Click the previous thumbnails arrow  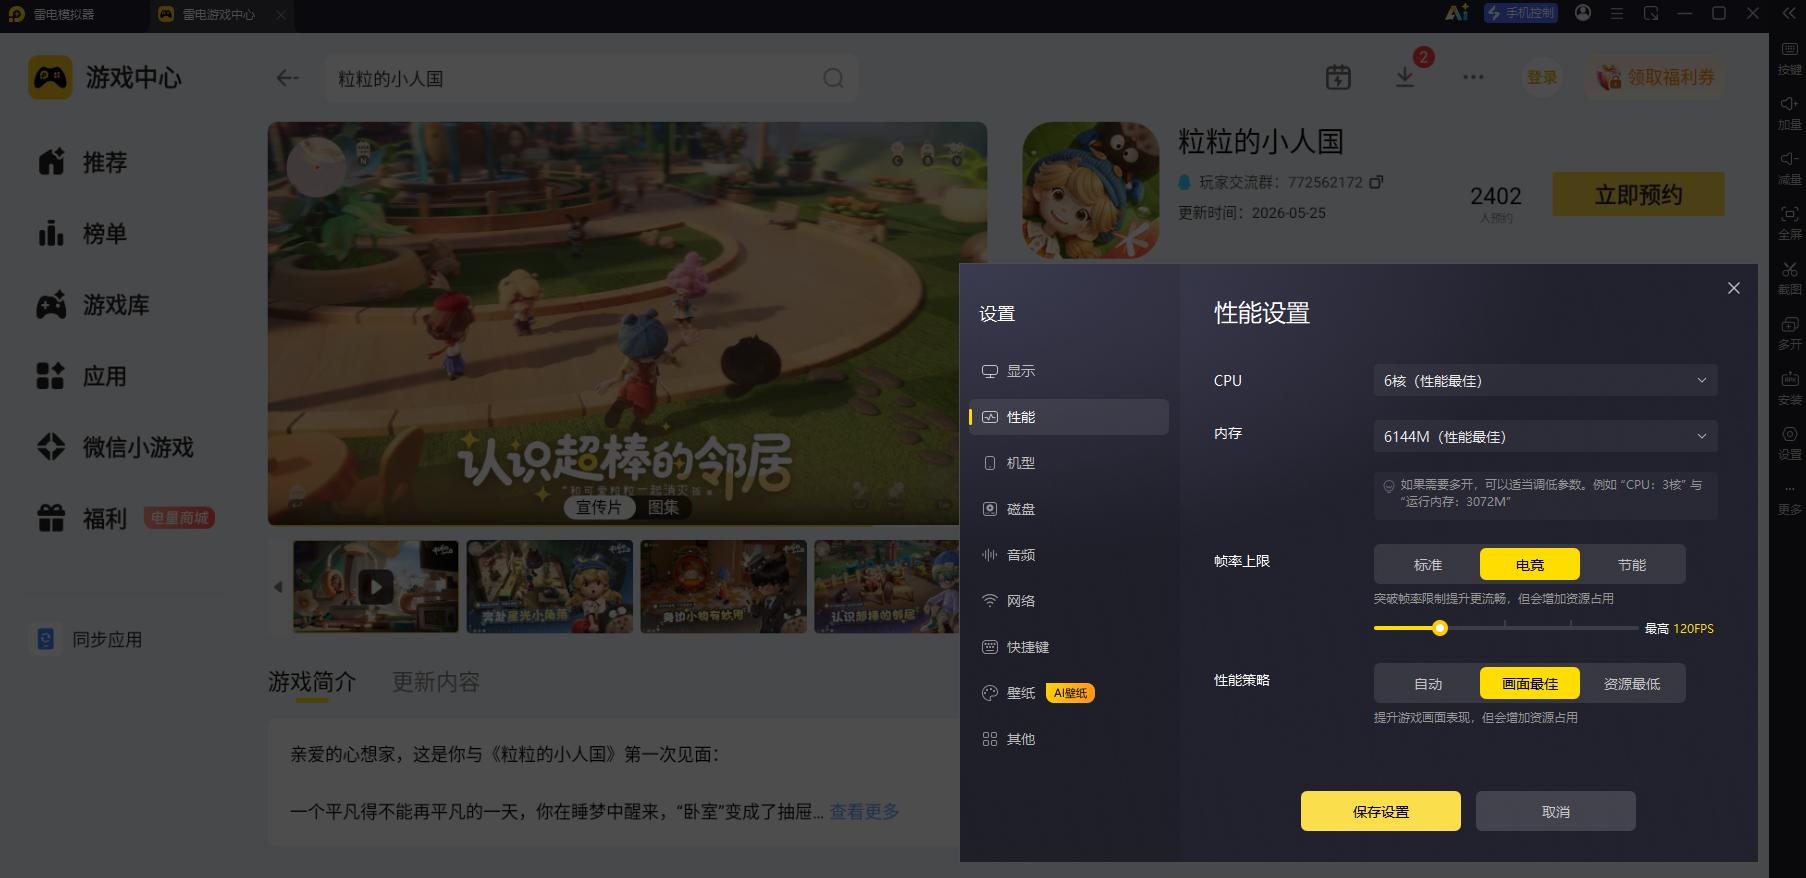tap(278, 587)
